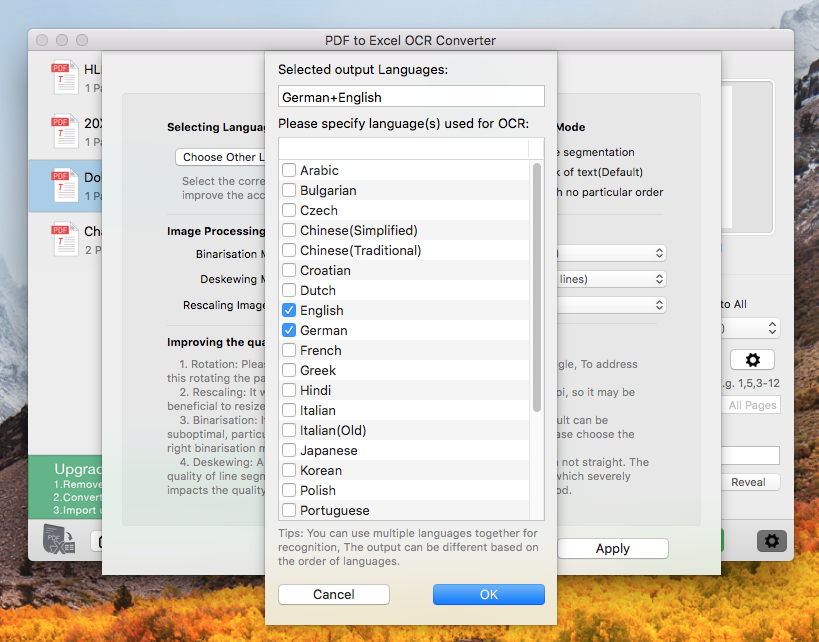This screenshot has width=819, height=642.
Task: Tick the French checkbox
Action: tap(289, 350)
